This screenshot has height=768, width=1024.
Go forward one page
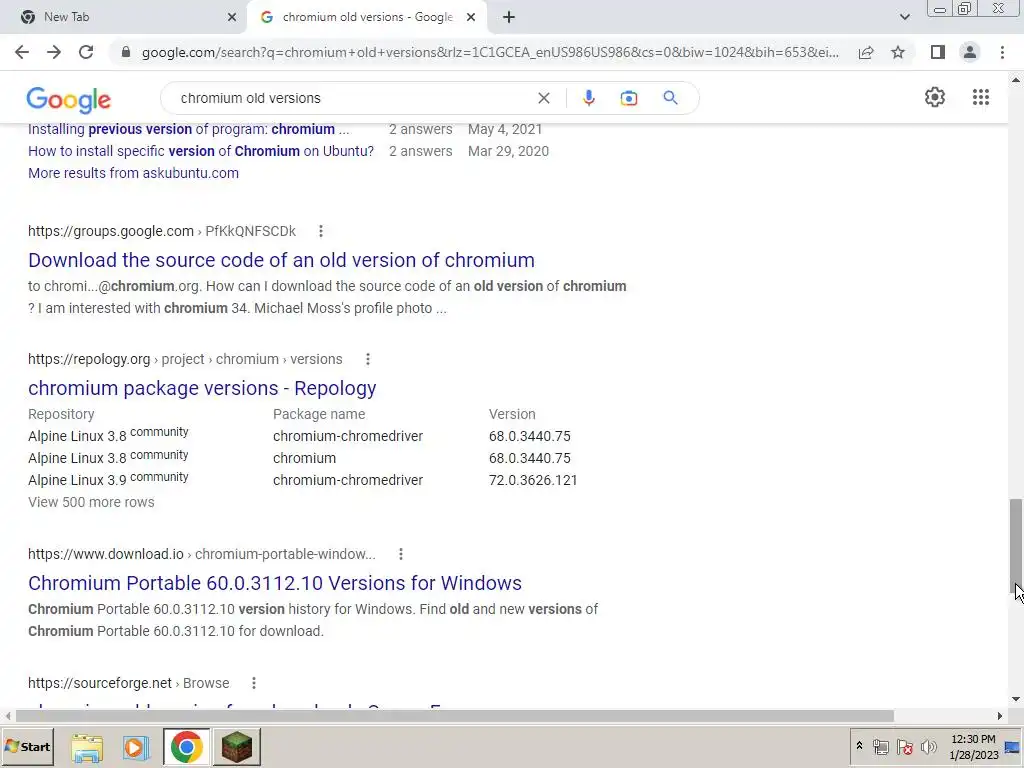pyautogui.click(x=54, y=52)
